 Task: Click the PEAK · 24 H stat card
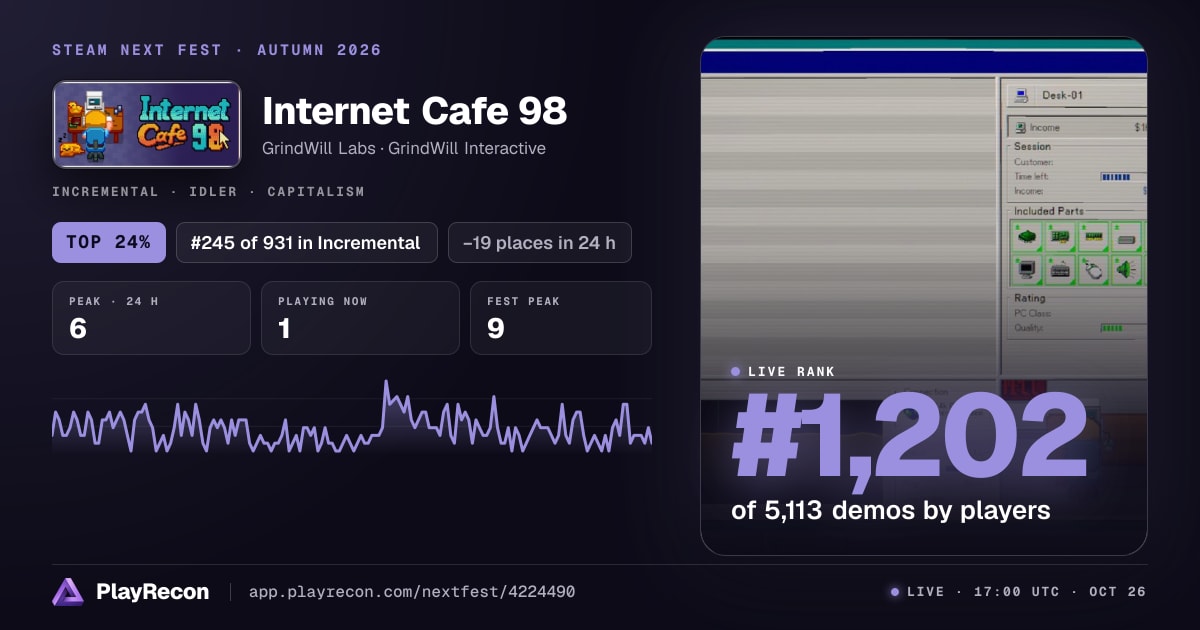[x=151, y=318]
